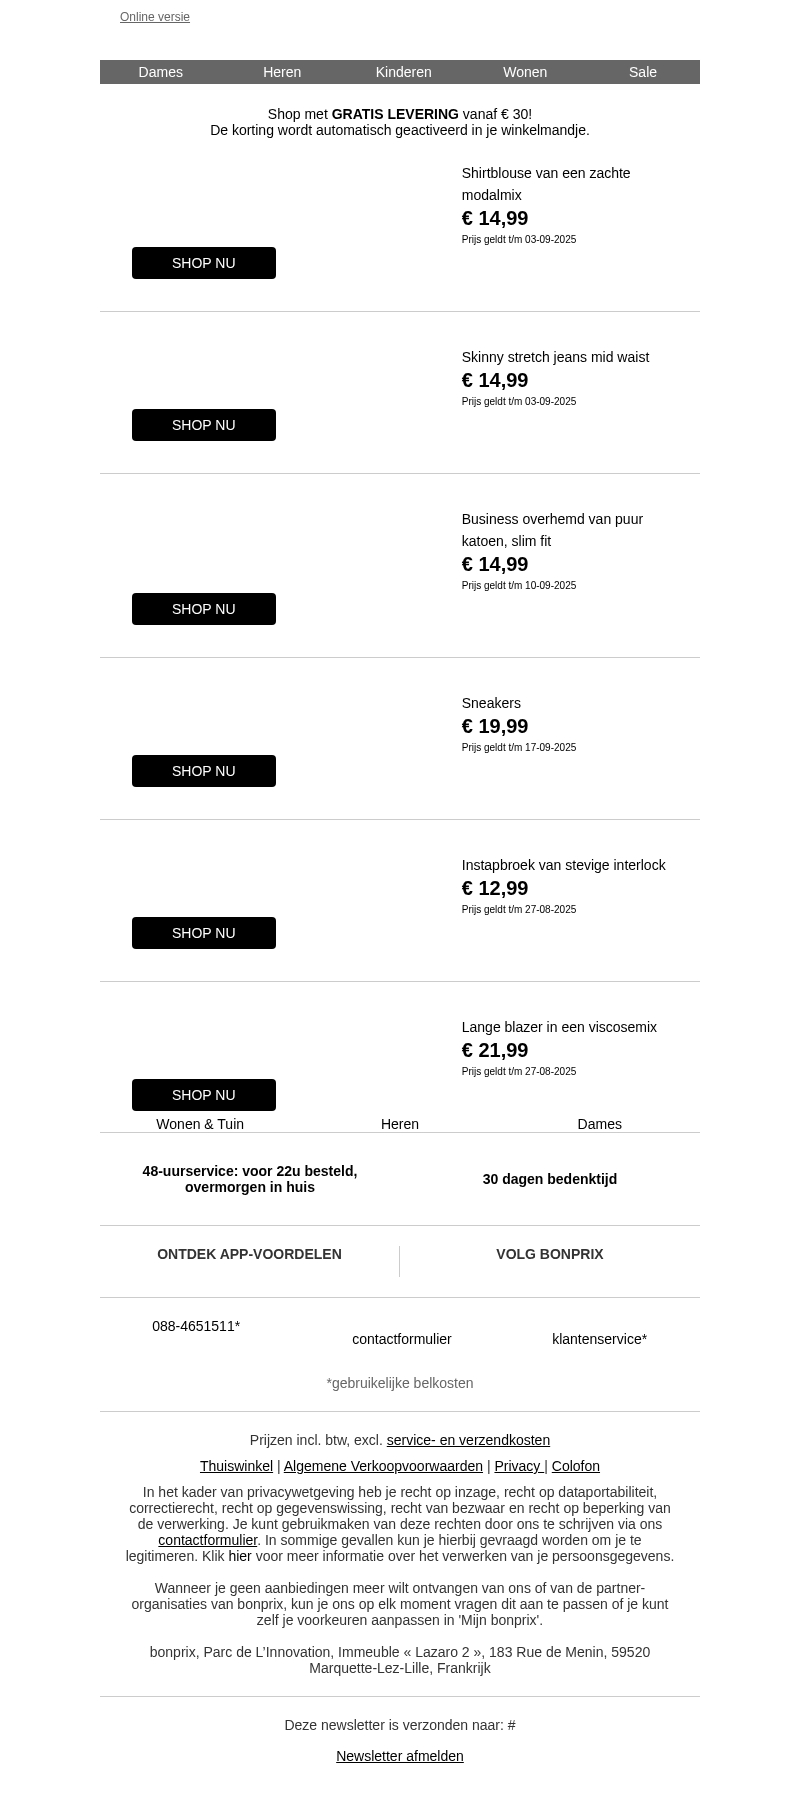Select the Wonen & Tuin category link
This screenshot has height=1802, width=800.
point(200,1124)
